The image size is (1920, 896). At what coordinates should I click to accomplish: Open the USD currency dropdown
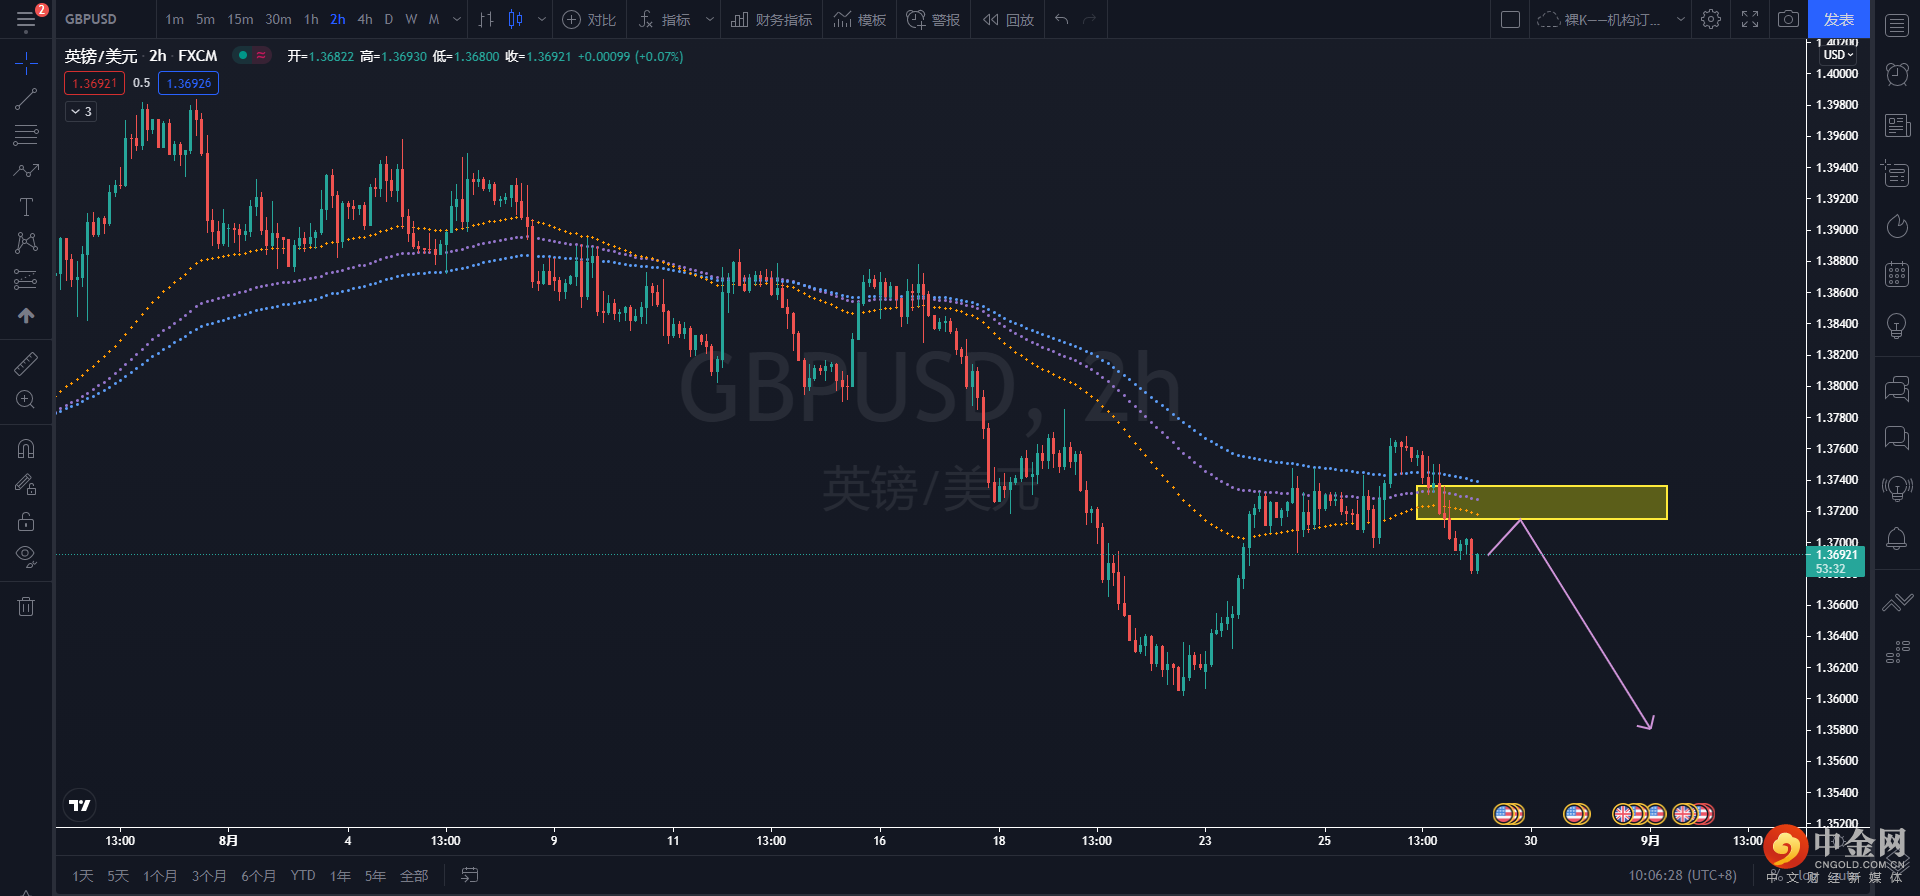(1838, 55)
